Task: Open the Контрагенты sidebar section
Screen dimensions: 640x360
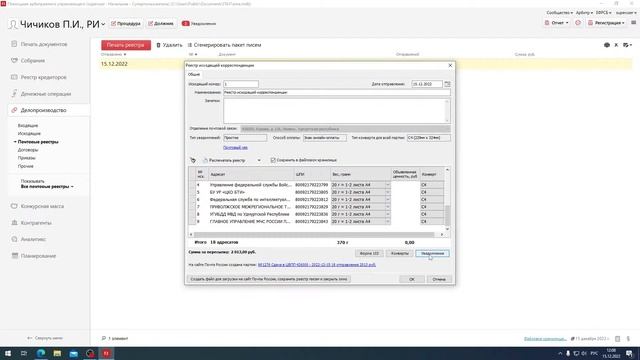Action: [36, 223]
